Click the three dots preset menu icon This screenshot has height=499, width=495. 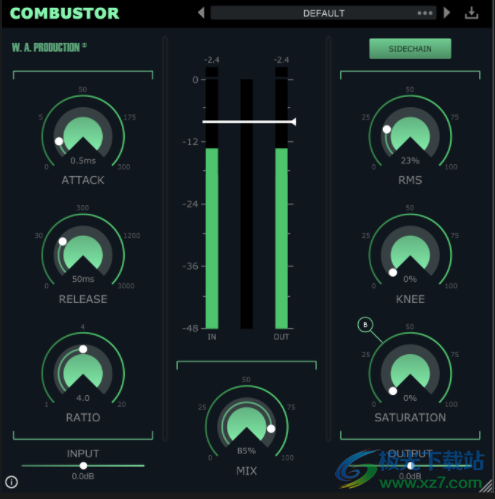pos(425,13)
